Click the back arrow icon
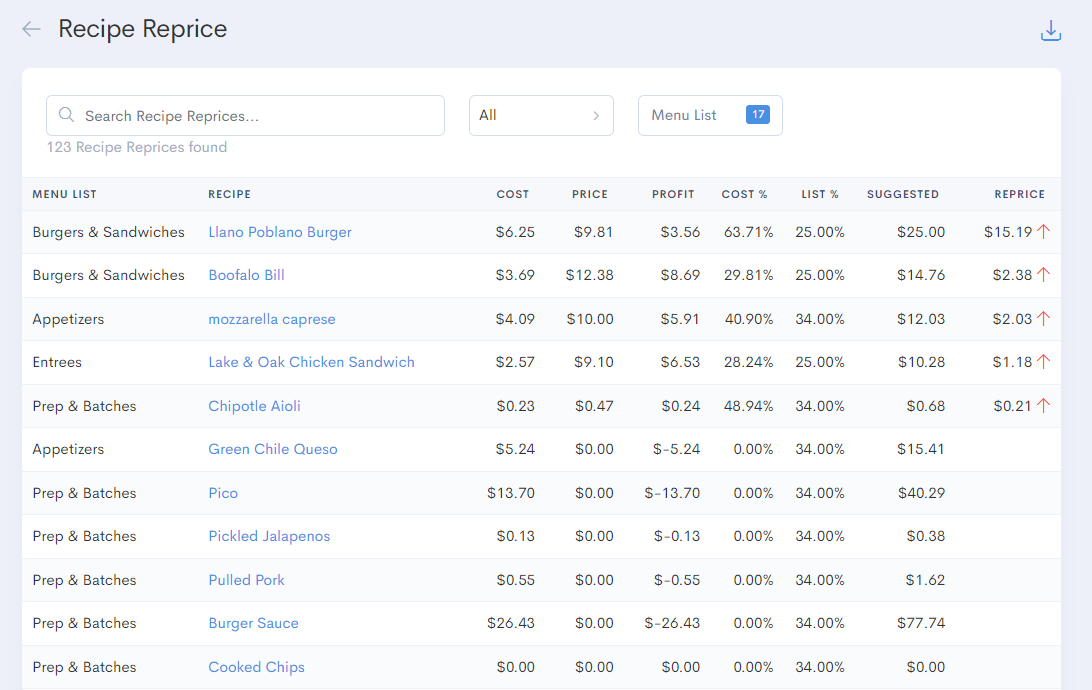The image size is (1092, 690). point(31,29)
